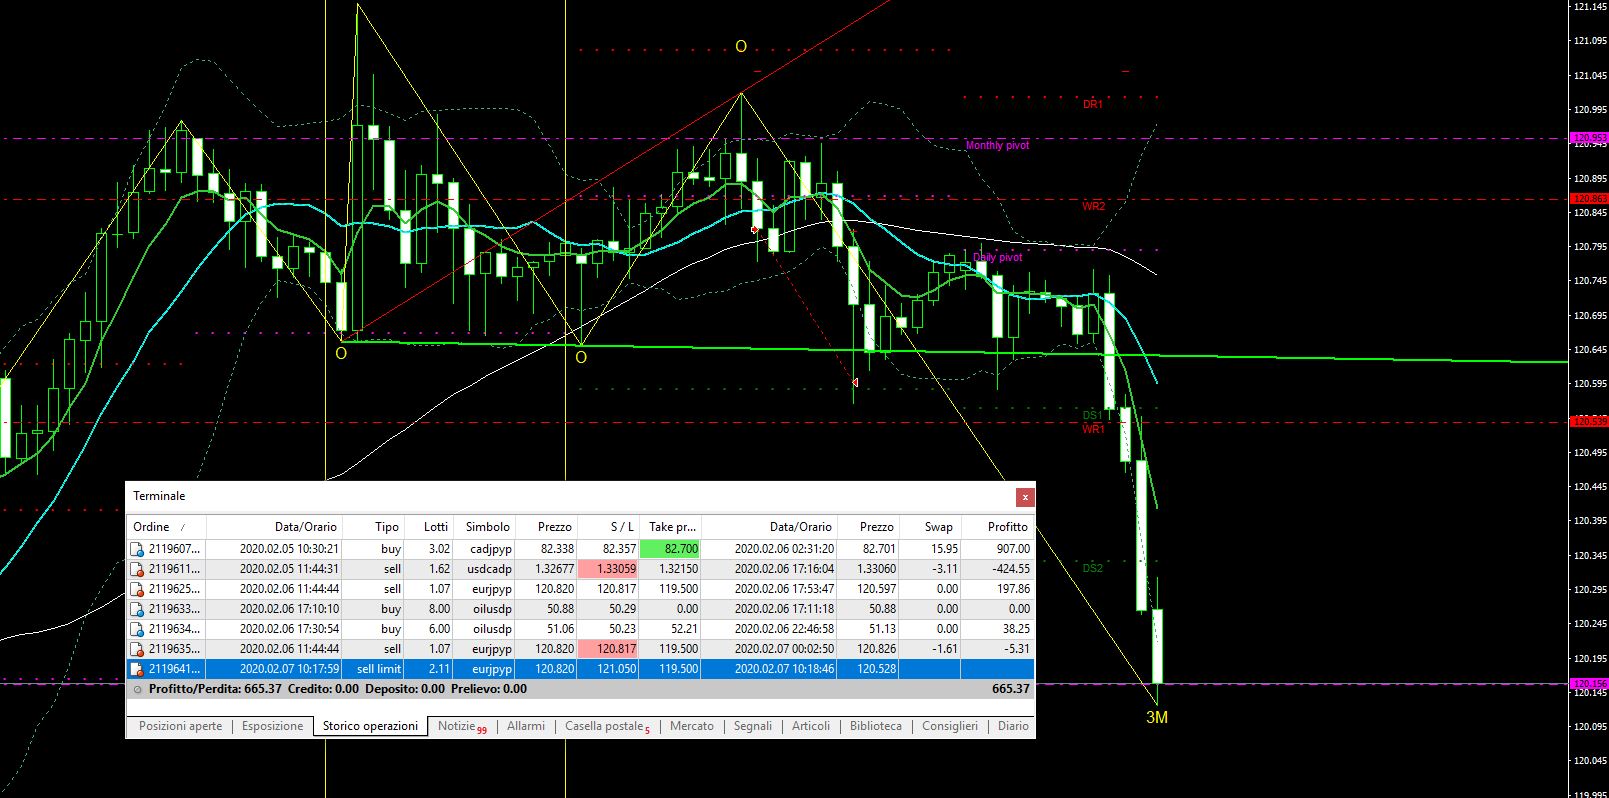The height and width of the screenshot is (798, 1609).
Task: Click the magenta 120.953 price axis label
Action: click(x=1589, y=138)
